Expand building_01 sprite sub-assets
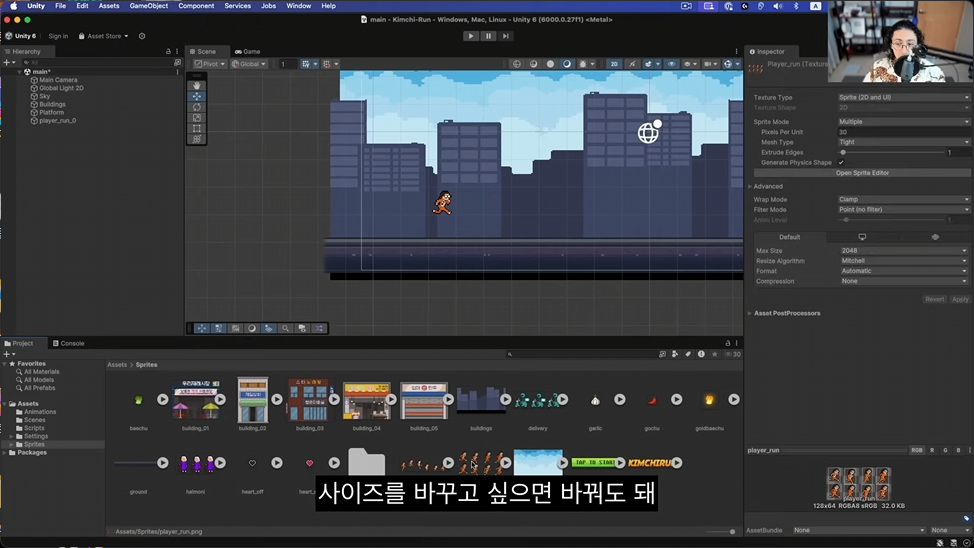974x548 pixels. (220, 400)
